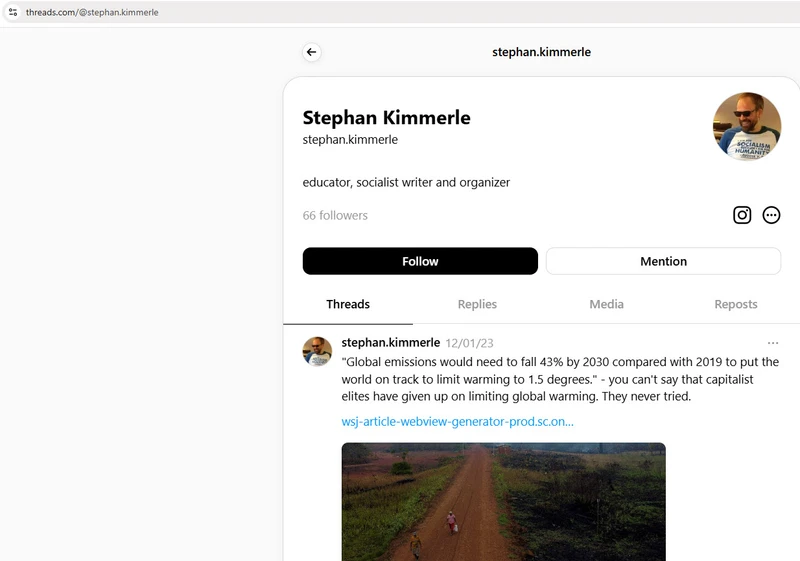Click the small avatar beside the post

click(x=317, y=351)
